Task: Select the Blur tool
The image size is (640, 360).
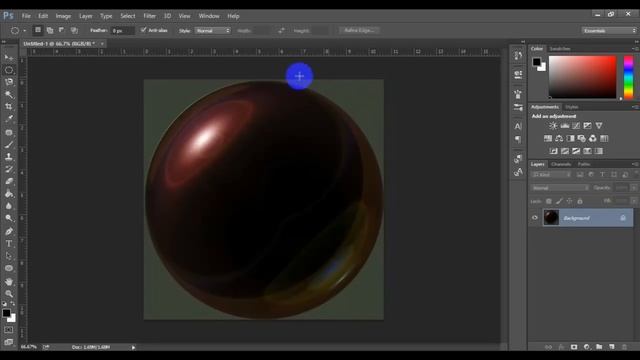Action: 9,206
